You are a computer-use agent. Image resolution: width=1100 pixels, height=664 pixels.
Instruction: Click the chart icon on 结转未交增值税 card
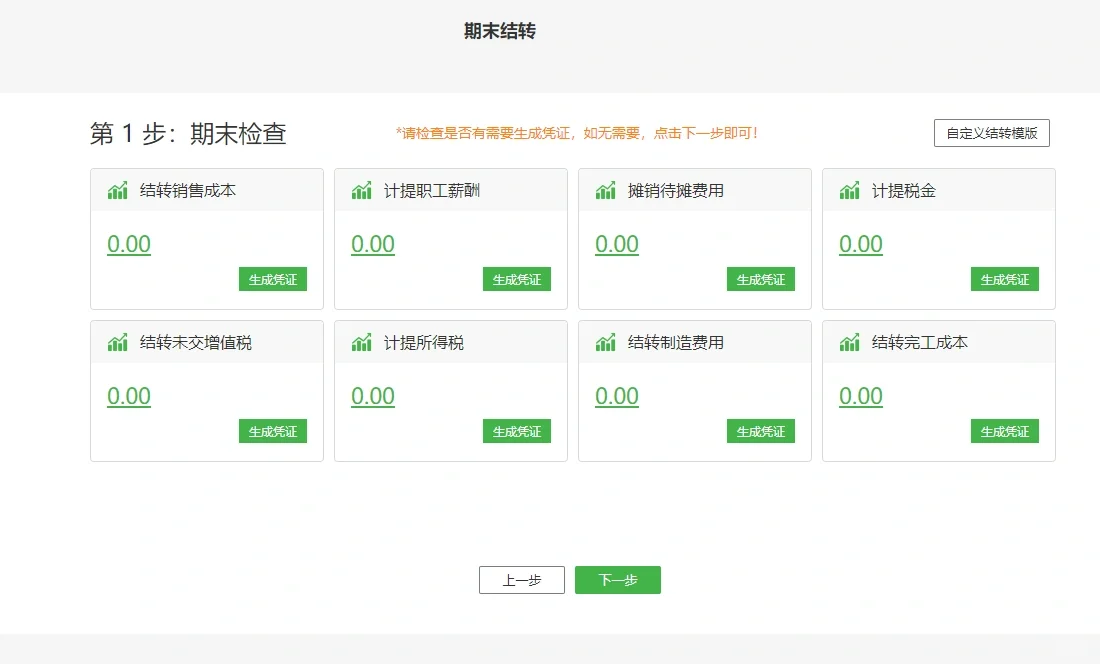[x=117, y=341]
